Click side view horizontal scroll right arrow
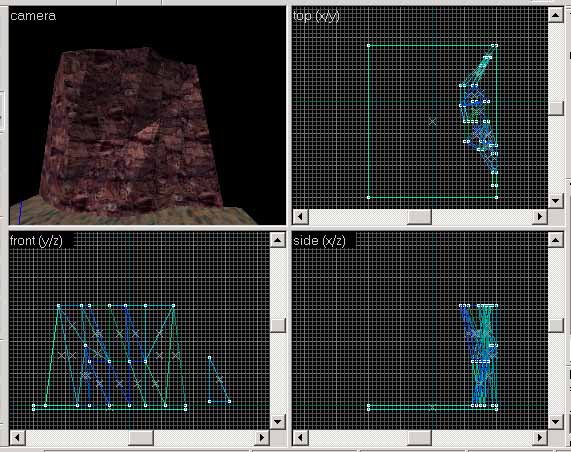This screenshot has height=452, width=571. 540,437
